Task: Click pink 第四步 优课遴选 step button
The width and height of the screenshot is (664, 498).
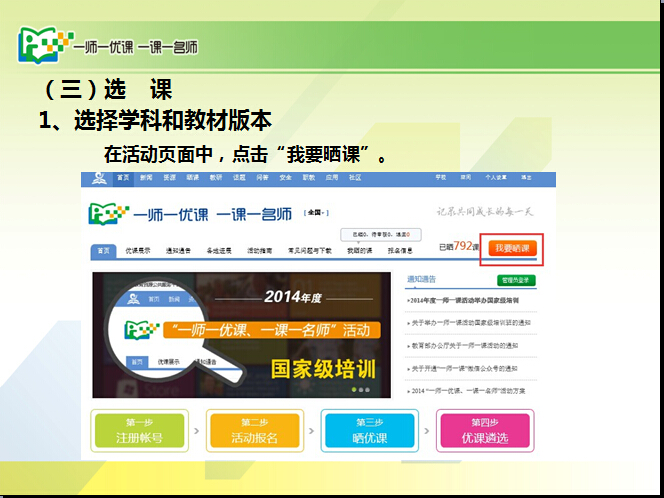Action: coord(485,431)
